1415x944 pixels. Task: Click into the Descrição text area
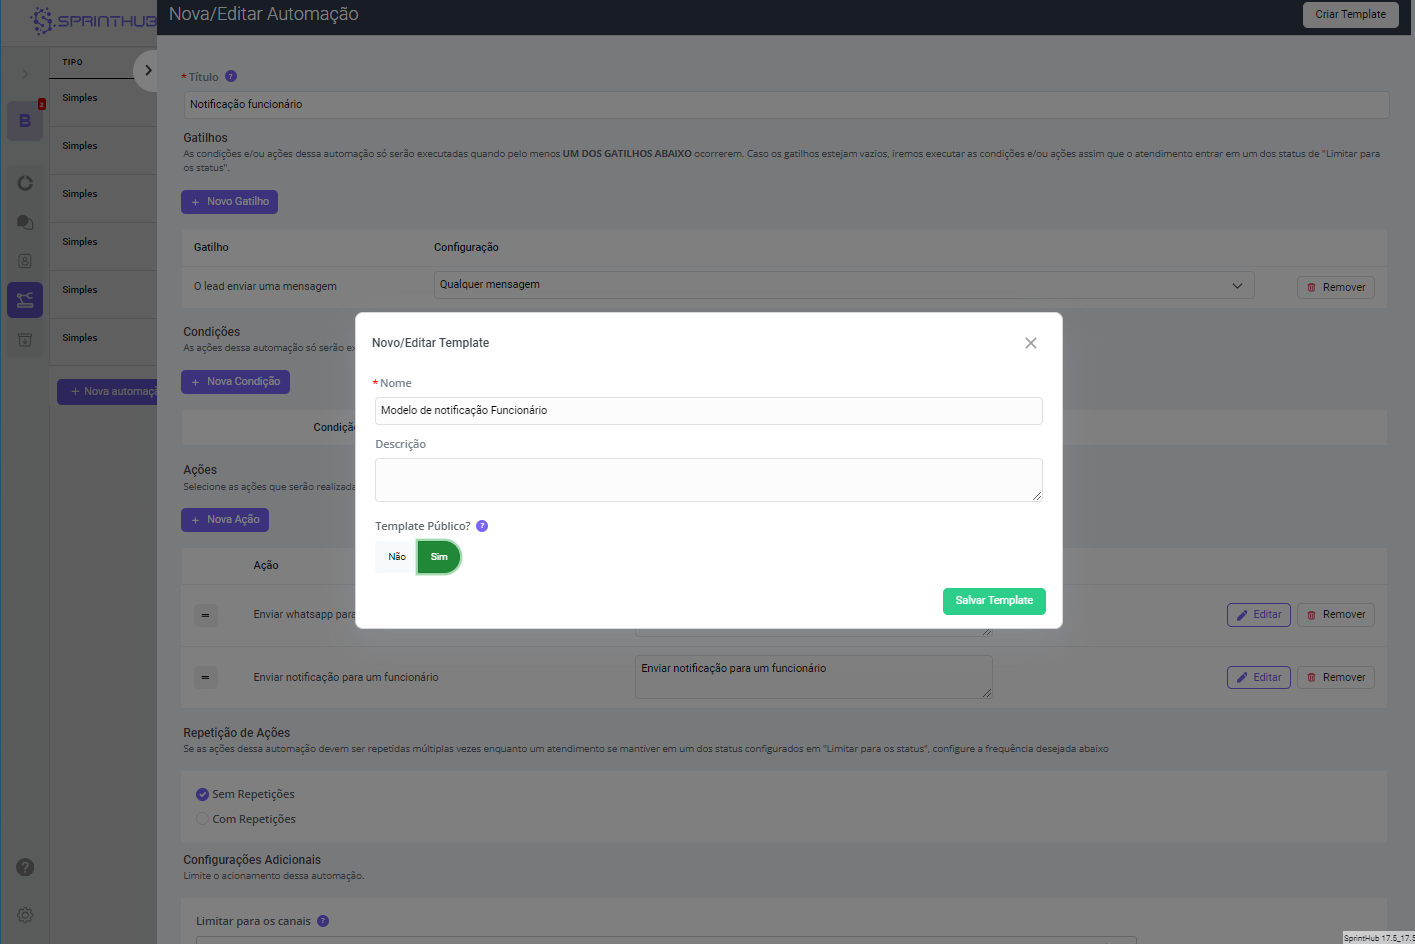tap(708, 480)
